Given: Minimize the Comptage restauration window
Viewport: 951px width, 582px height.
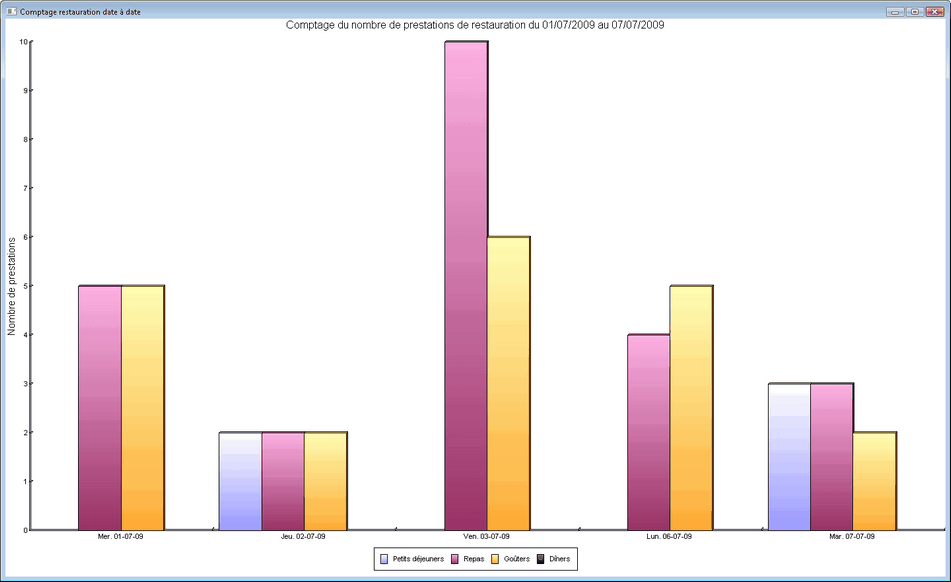Looking at the screenshot, I should [895, 11].
